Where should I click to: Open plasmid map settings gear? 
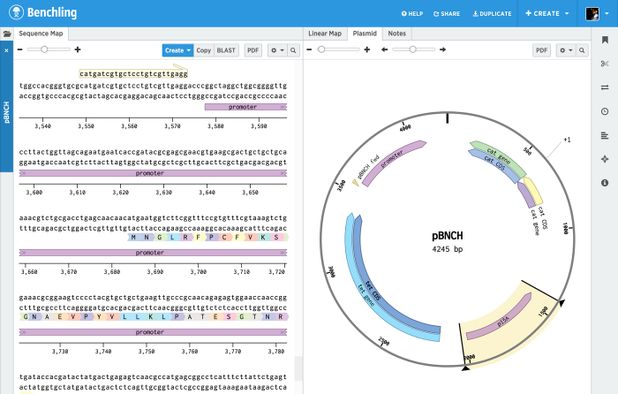pos(566,50)
